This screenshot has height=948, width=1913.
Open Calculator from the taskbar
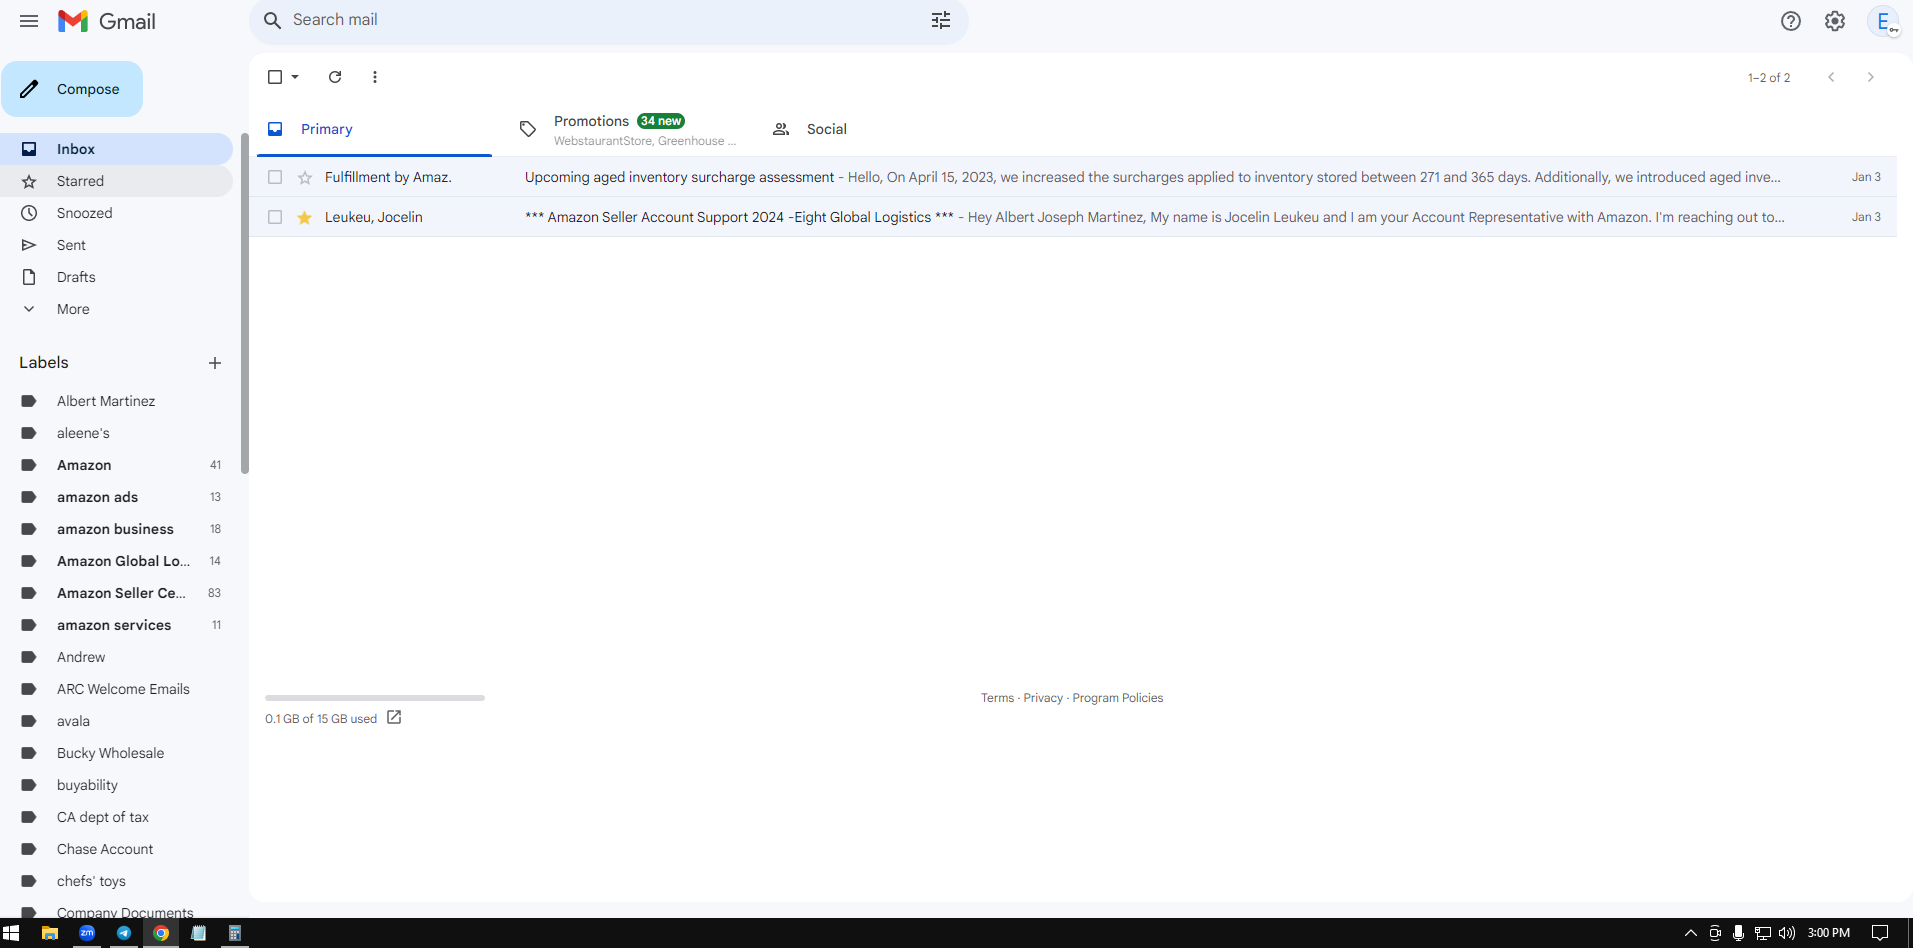tap(235, 933)
